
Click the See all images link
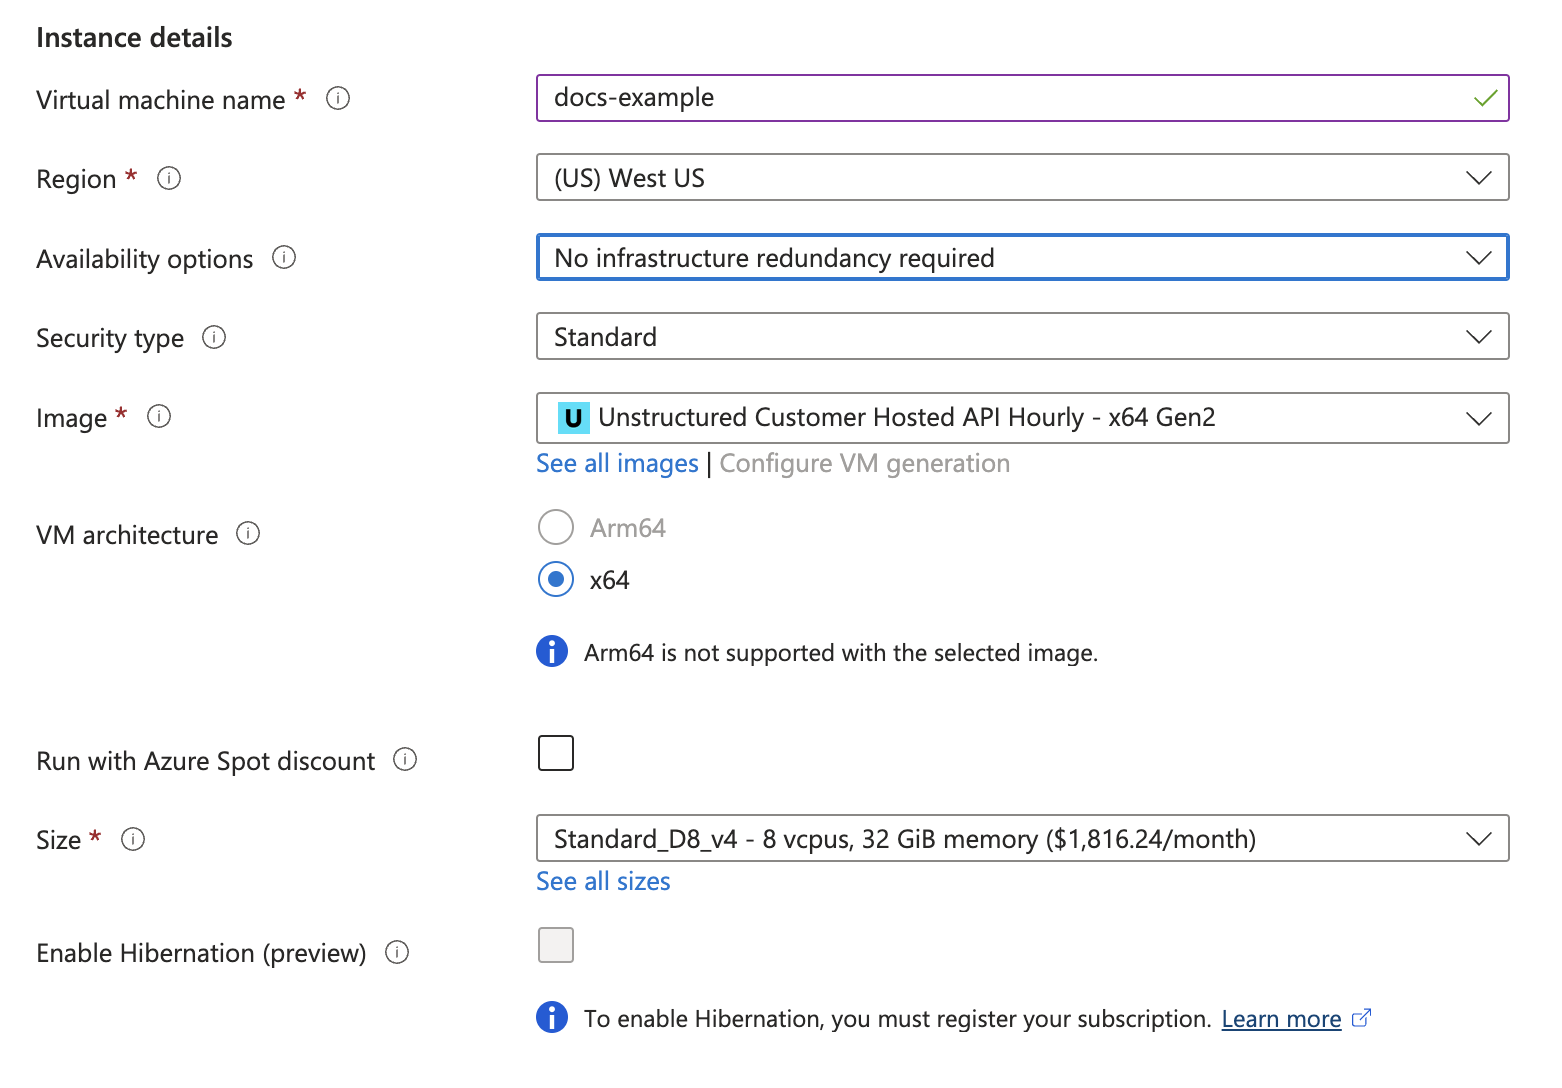tap(616, 463)
